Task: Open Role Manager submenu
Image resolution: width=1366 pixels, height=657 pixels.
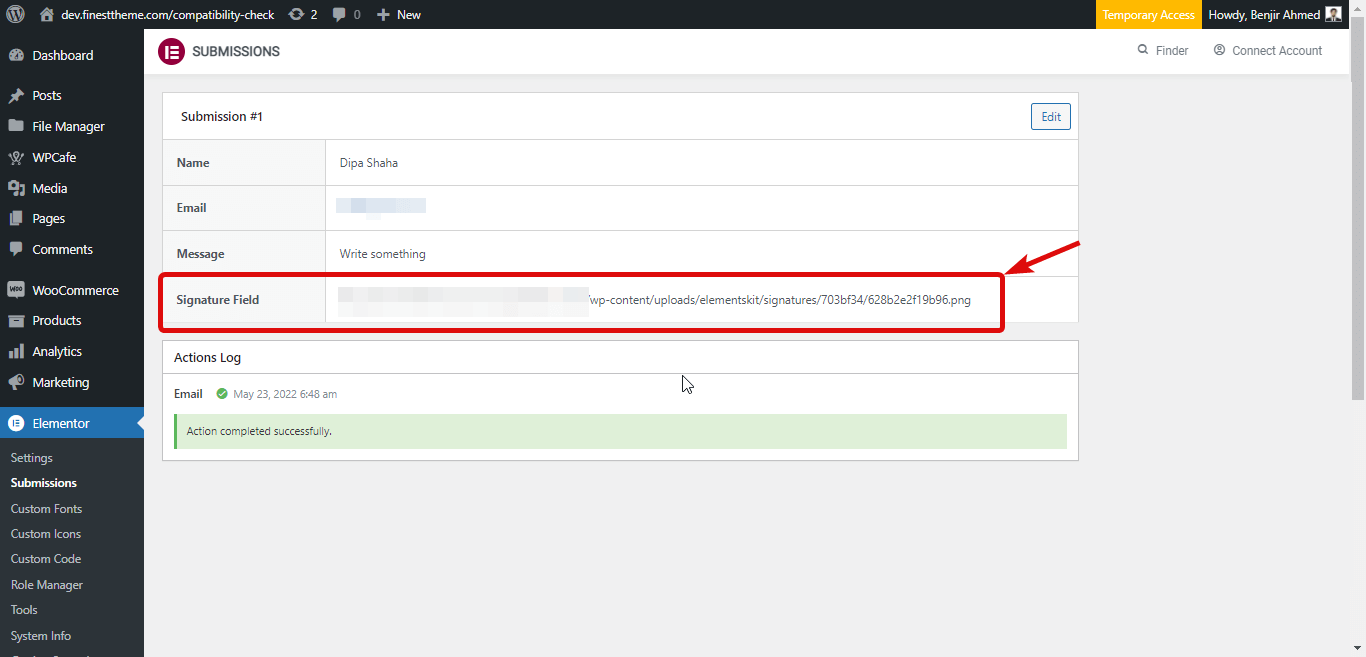Action: tap(47, 585)
